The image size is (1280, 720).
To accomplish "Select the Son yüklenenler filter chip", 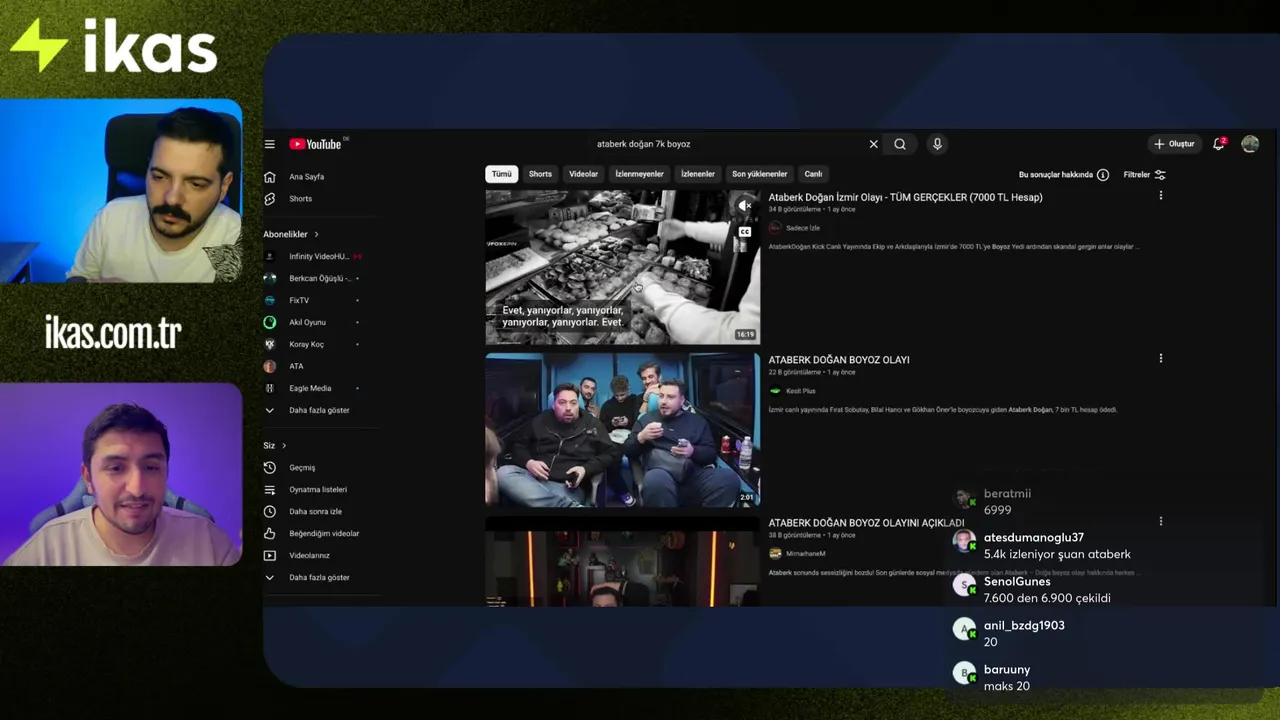I will point(759,174).
